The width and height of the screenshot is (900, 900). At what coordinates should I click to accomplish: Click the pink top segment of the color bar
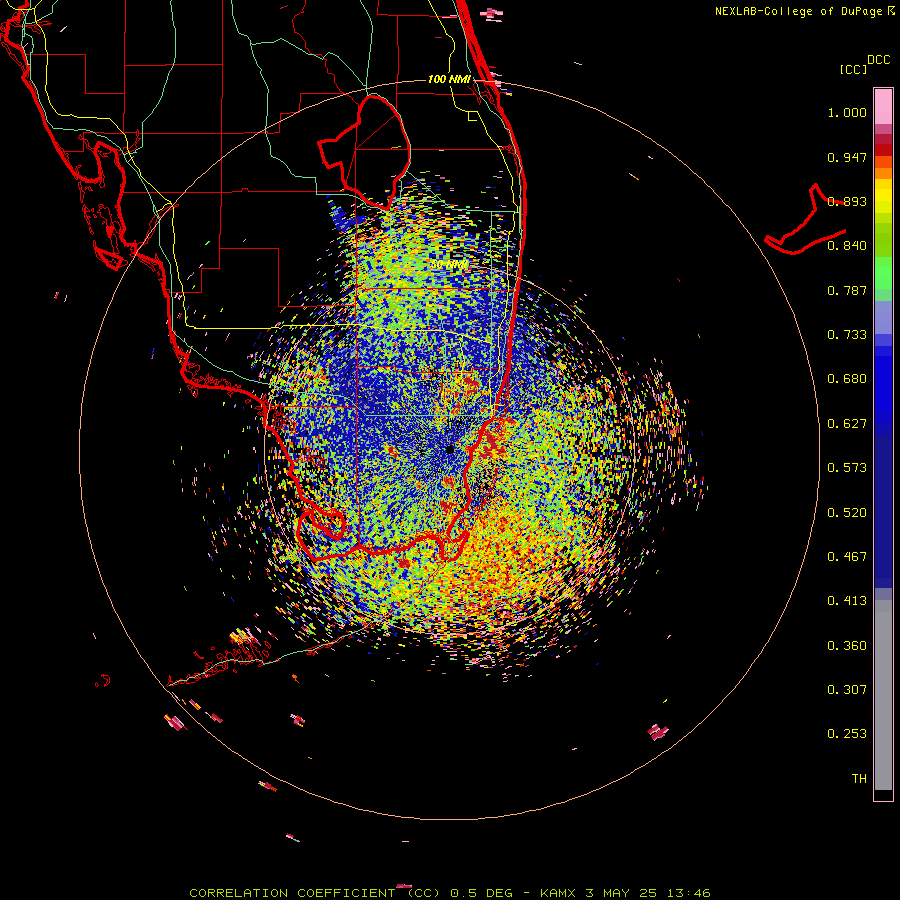click(x=883, y=106)
